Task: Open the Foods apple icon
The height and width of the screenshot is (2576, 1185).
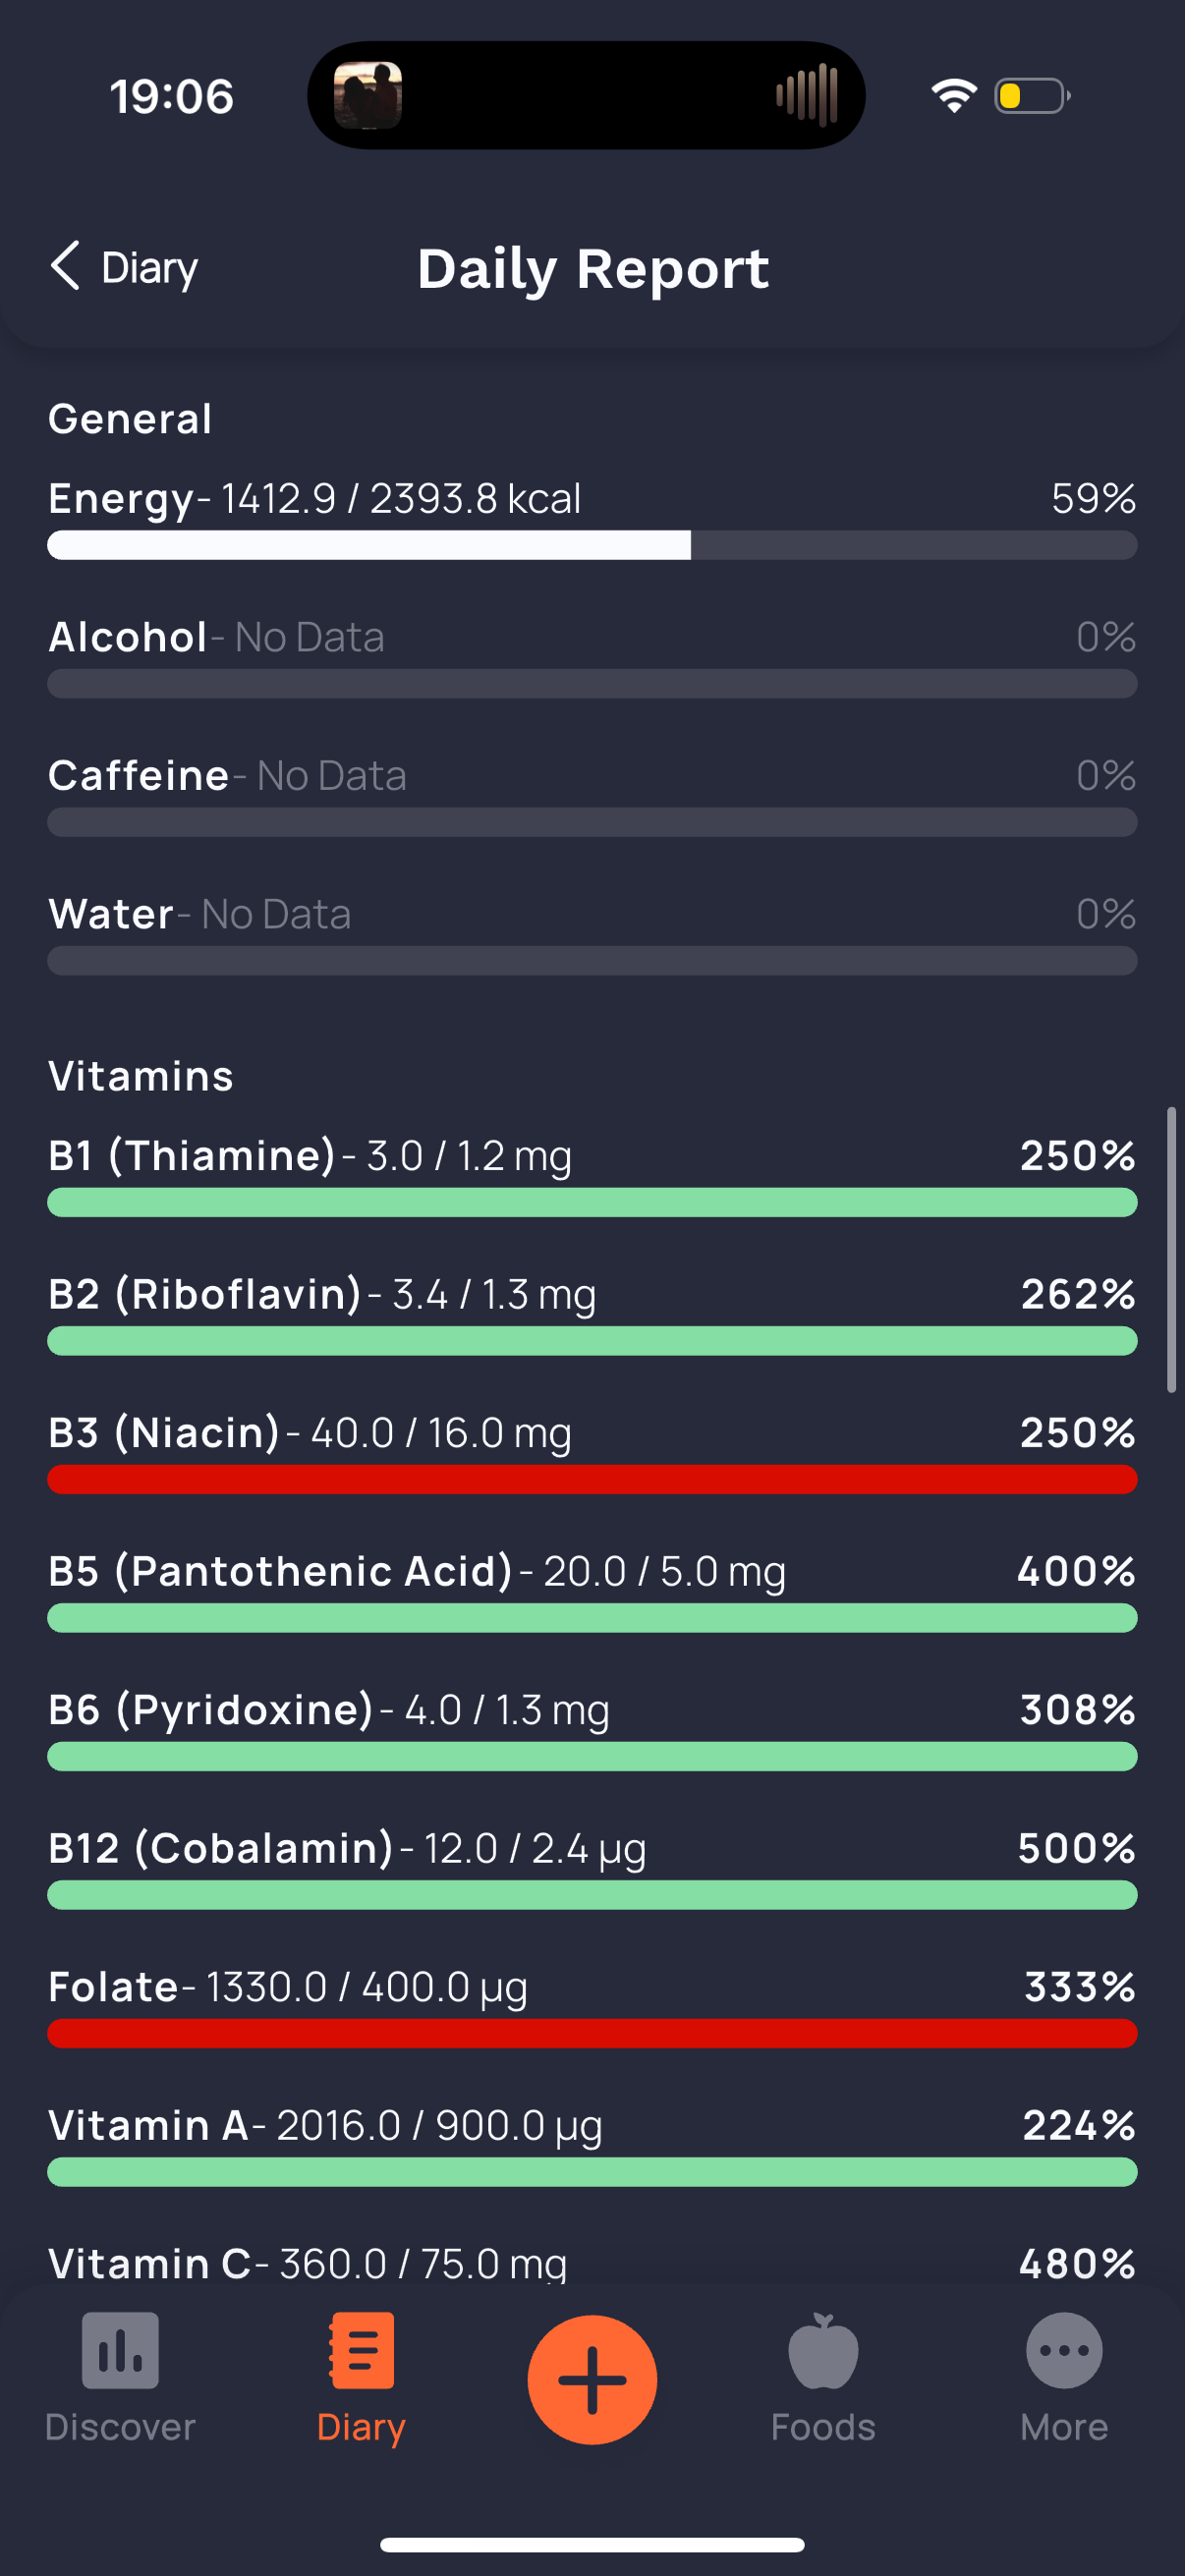Action: pyautogui.click(x=823, y=2350)
